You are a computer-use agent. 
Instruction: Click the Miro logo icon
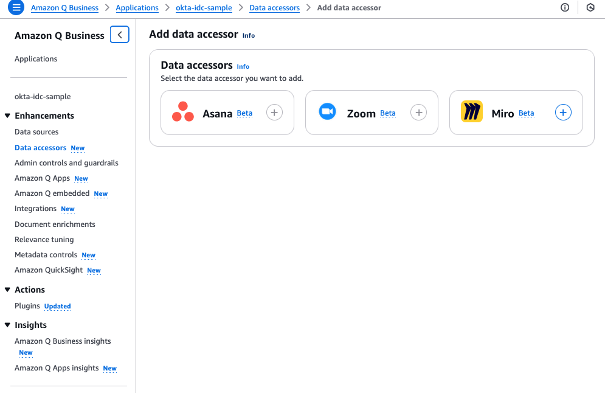472,111
